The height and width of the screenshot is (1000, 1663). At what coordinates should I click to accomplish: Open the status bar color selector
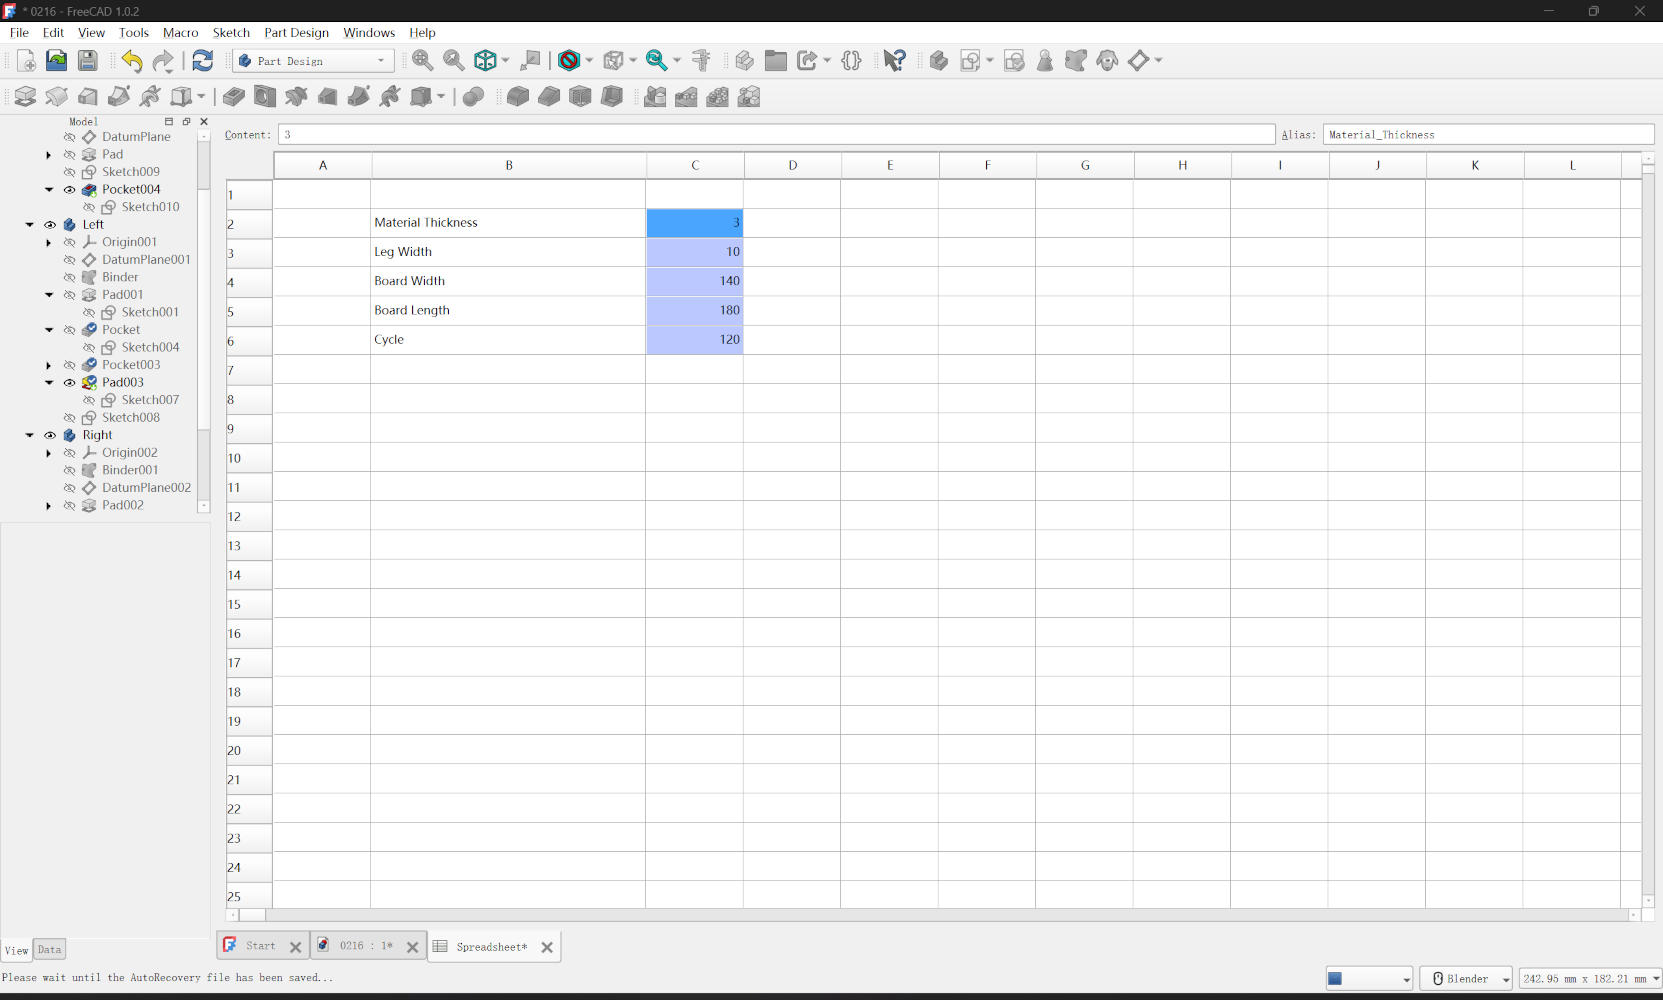(x=1369, y=979)
